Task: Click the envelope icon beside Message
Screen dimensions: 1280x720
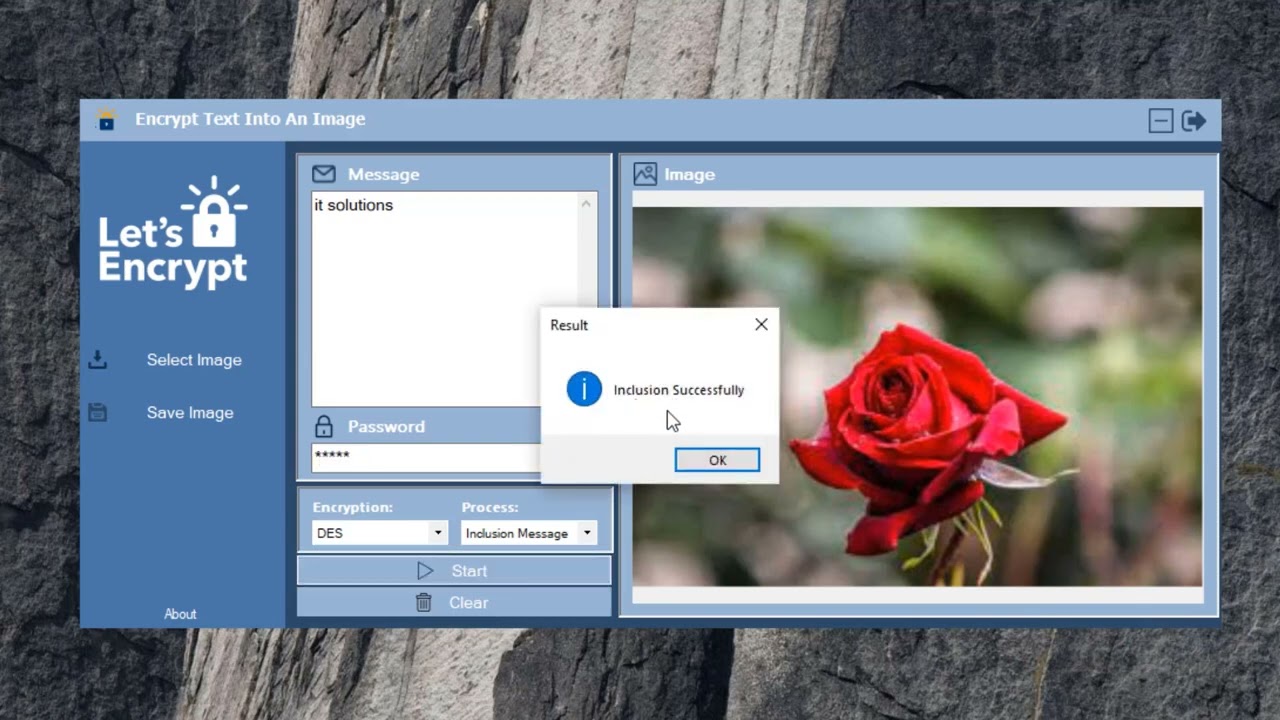Action: click(x=323, y=174)
